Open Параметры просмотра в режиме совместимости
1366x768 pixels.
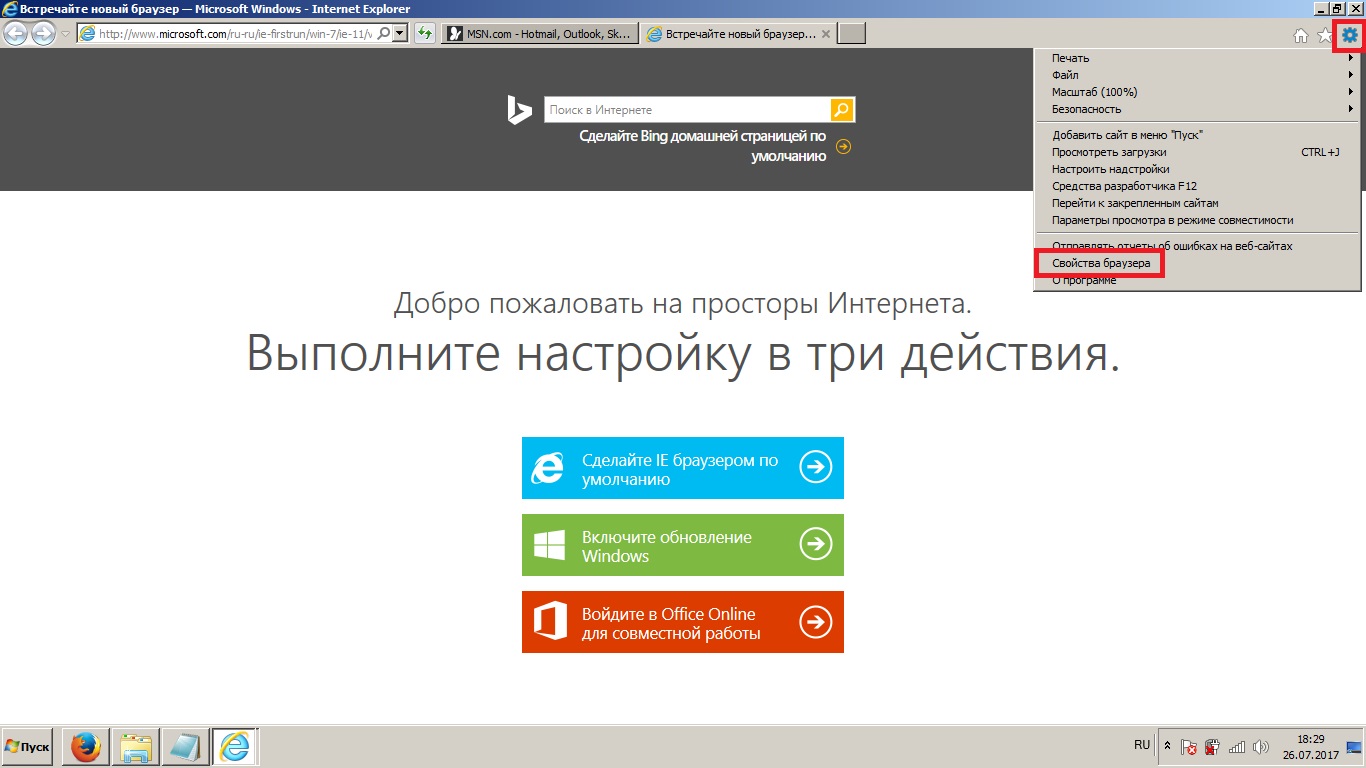tap(1198, 220)
